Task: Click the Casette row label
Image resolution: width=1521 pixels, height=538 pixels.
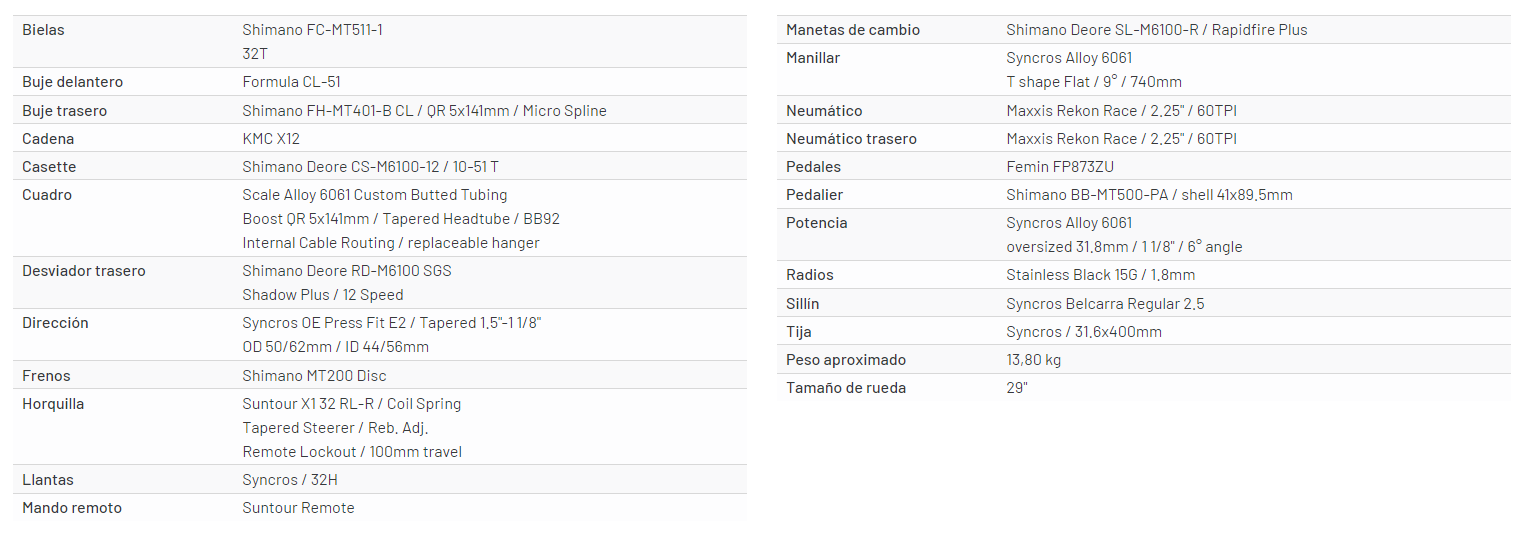Action: tap(49, 167)
